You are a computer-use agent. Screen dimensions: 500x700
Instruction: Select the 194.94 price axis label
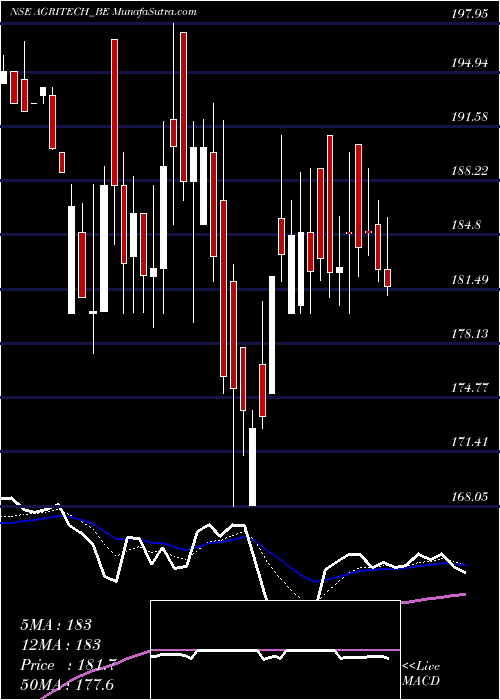pos(469,62)
